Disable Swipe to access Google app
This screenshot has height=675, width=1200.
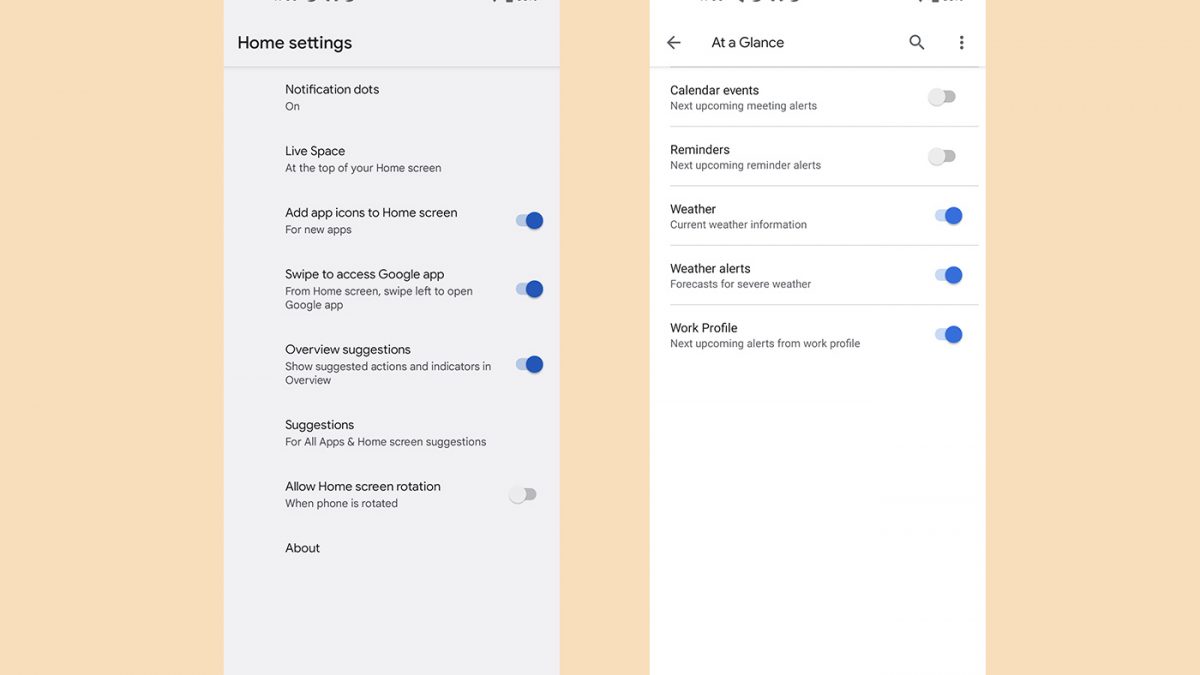tap(529, 289)
